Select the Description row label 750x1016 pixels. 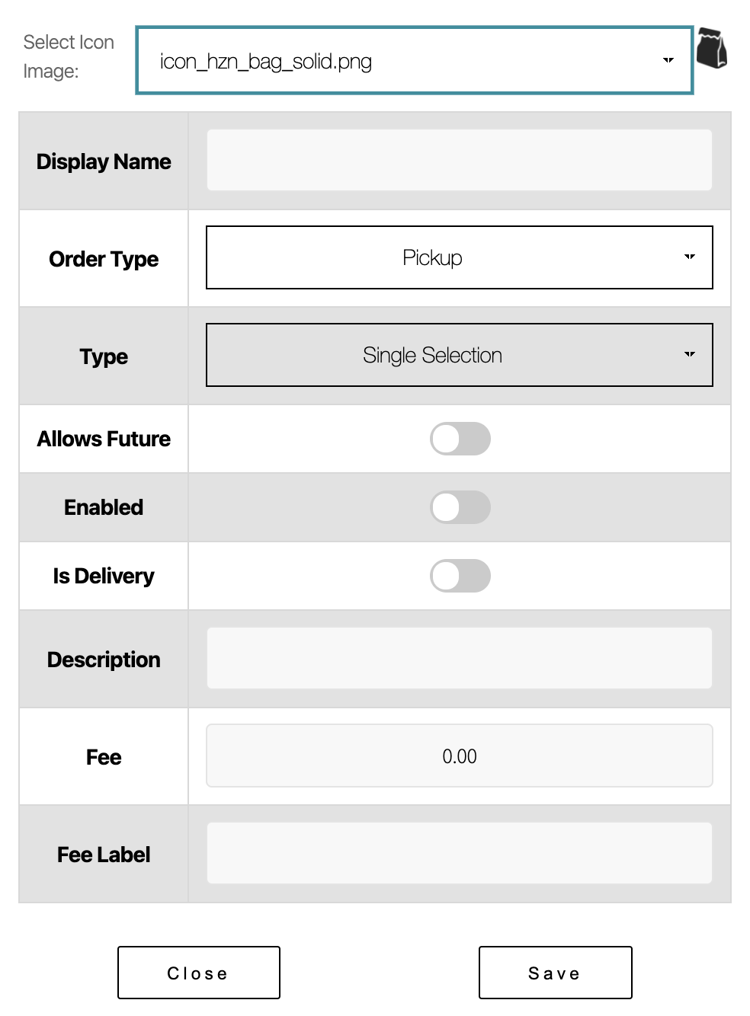pos(103,659)
